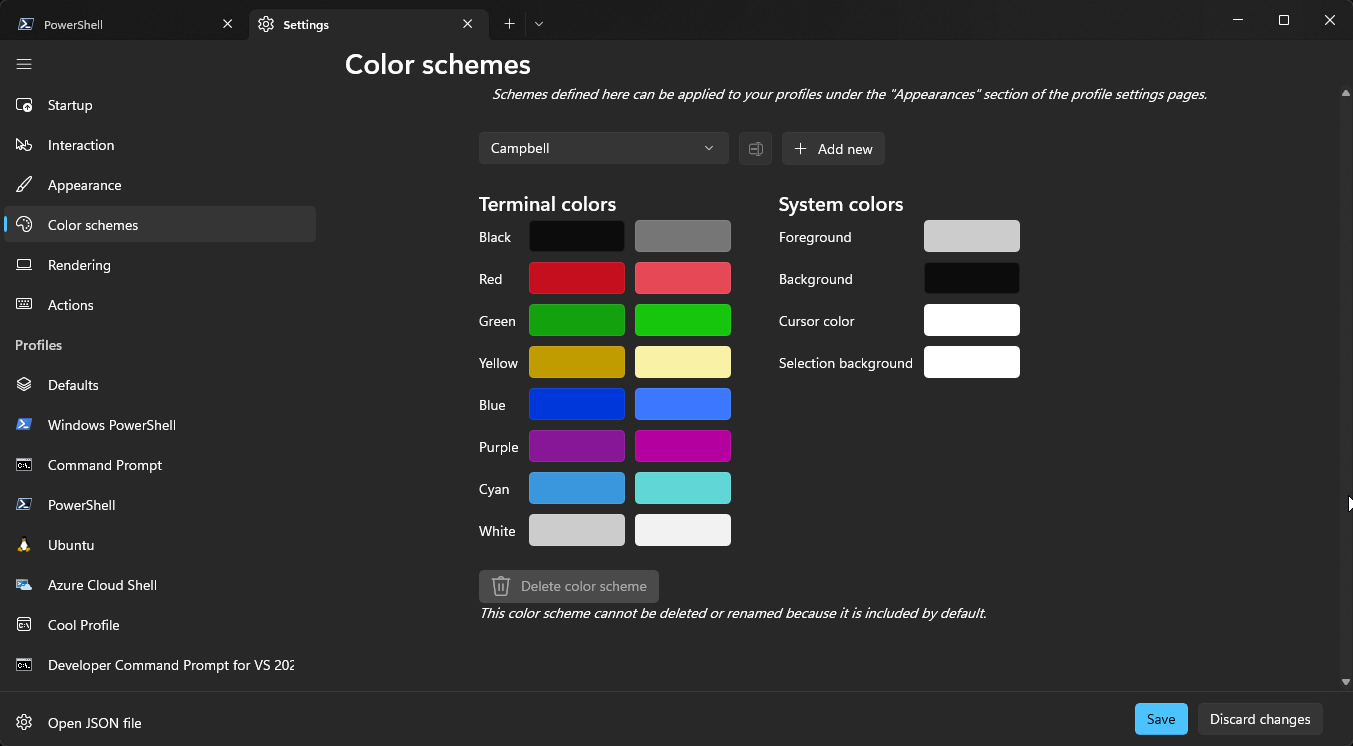Change the Foreground system color swatch
The height and width of the screenshot is (746, 1353).
click(972, 236)
